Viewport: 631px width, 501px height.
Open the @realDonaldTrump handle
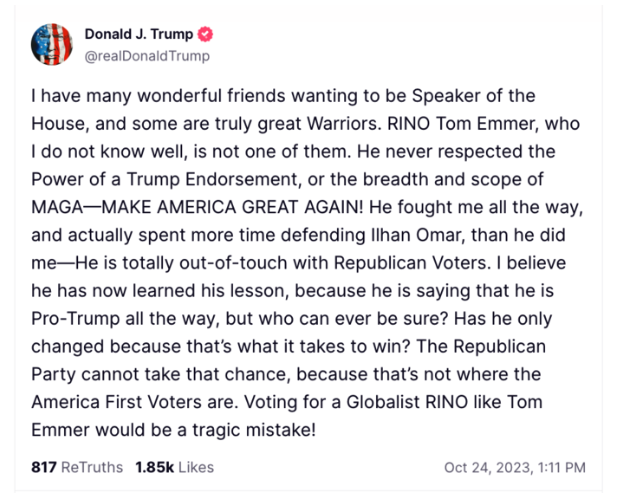coord(147,56)
